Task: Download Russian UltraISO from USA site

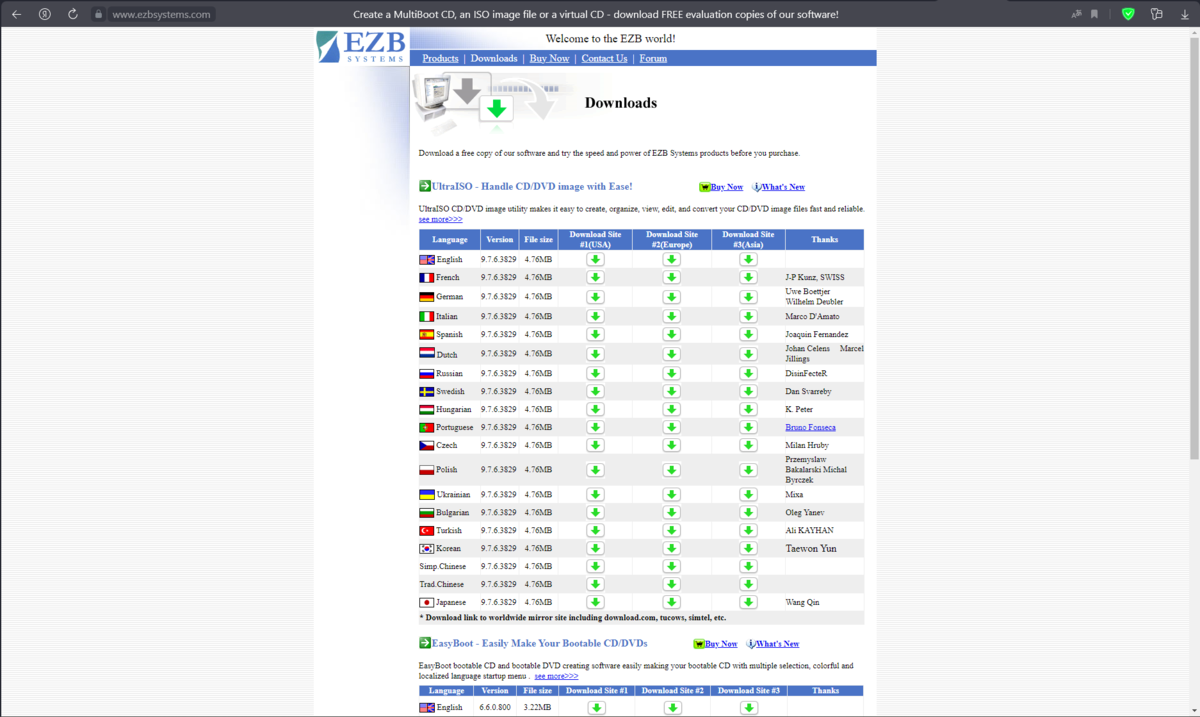Action: coord(595,373)
